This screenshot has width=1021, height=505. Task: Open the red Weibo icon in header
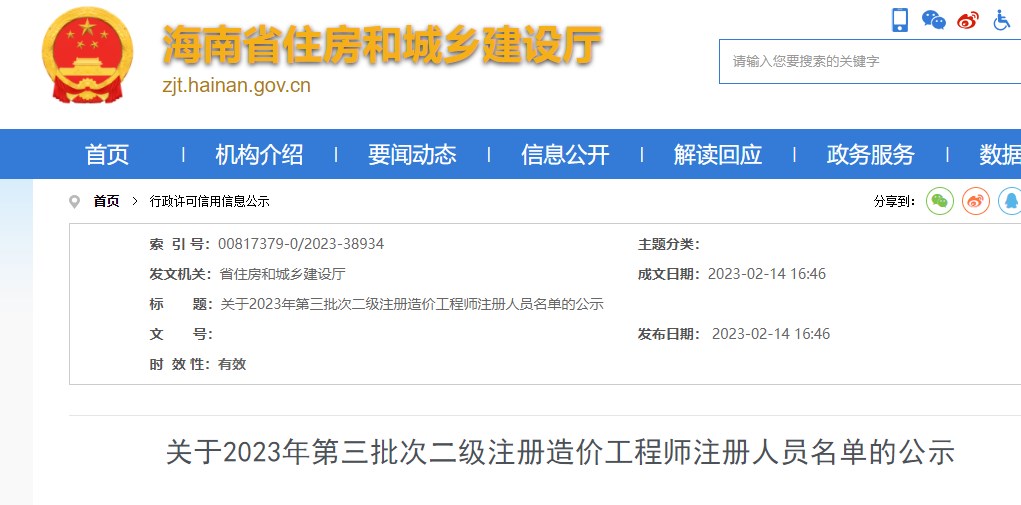pos(967,20)
